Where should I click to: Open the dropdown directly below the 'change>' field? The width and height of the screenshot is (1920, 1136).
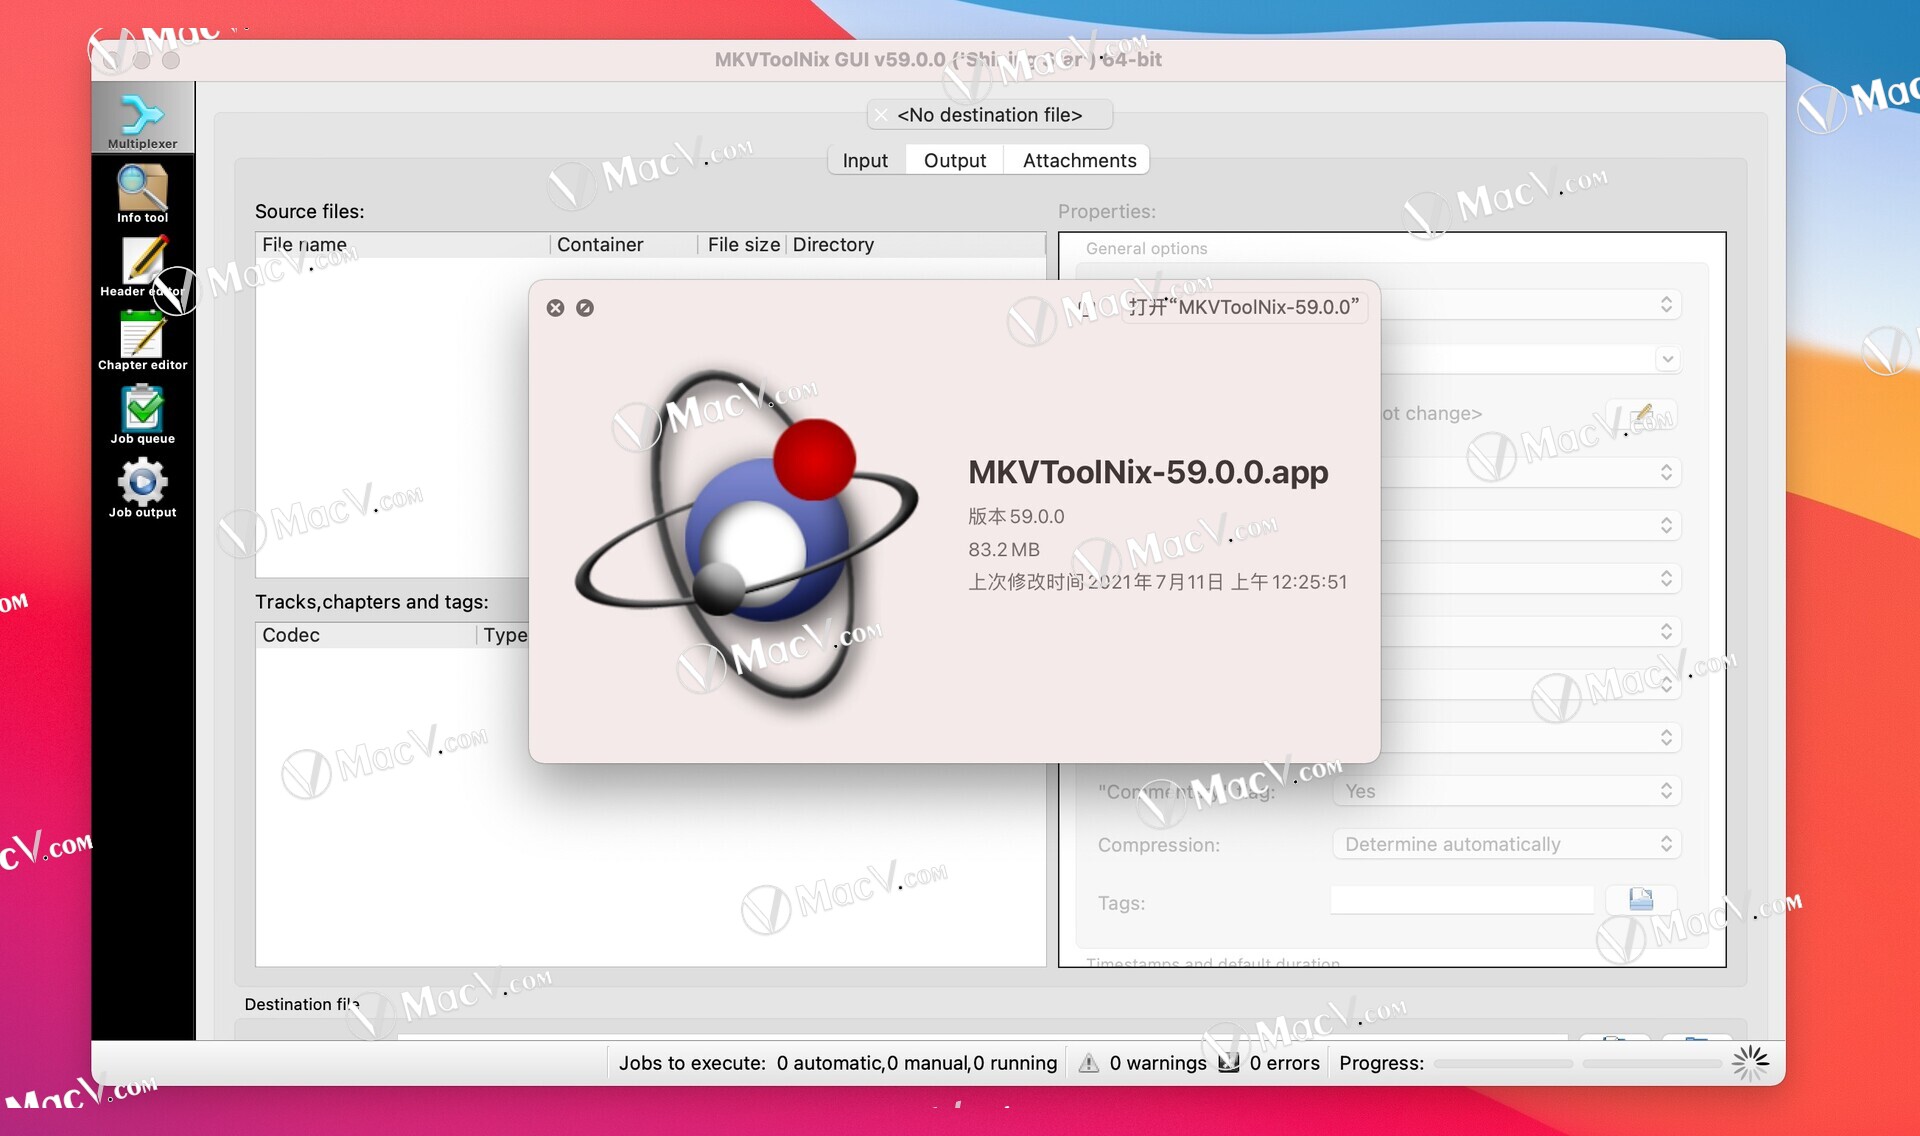(1531, 472)
